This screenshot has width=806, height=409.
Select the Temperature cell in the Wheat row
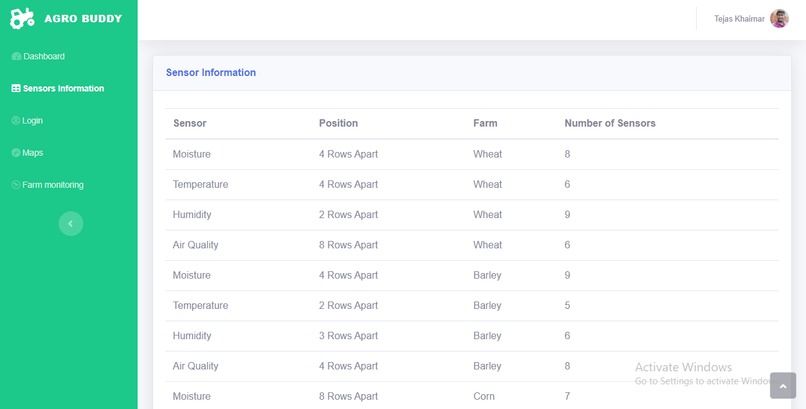tap(200, 184)
